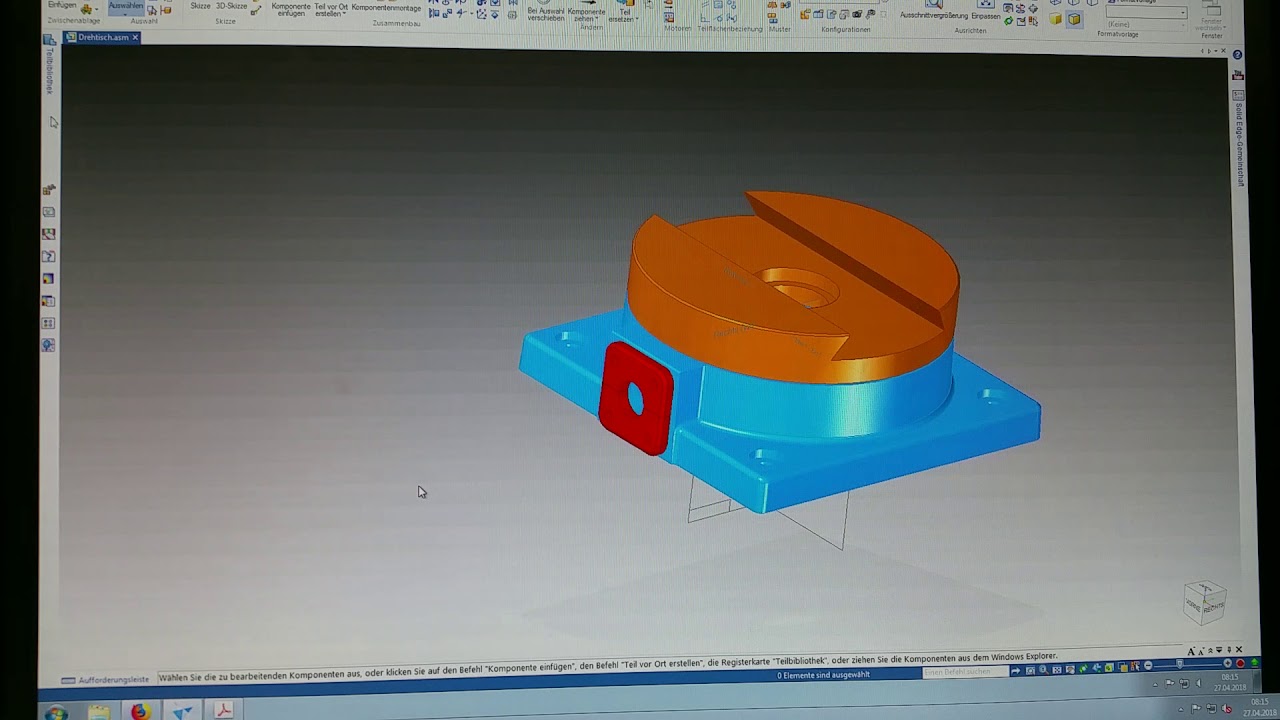
Task: Close the Drehtisch.asm document tab
Action: click(135, 38)
